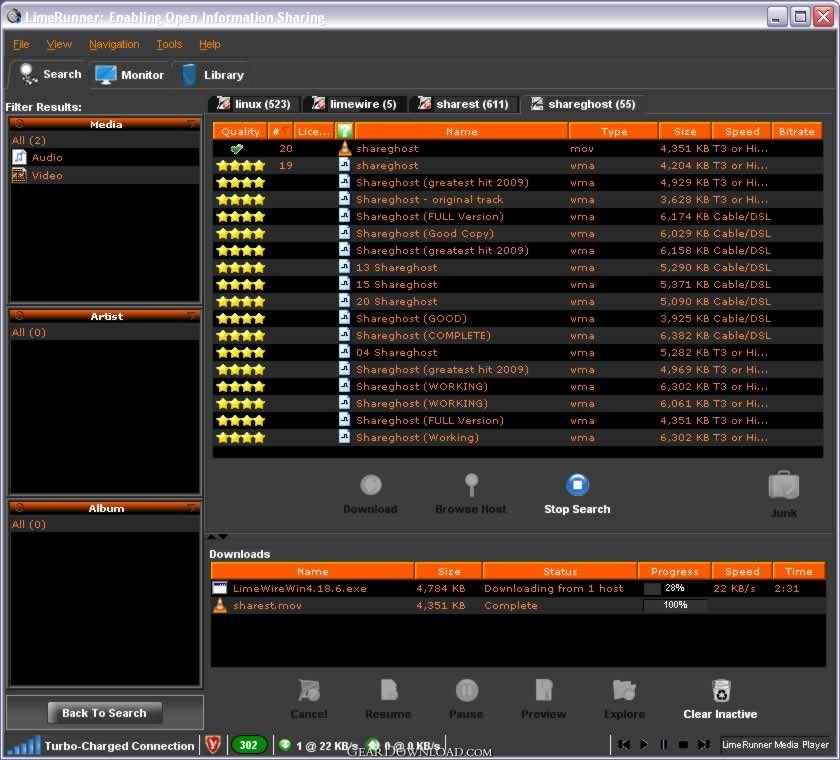Skip to previous track in media player
The width and height of the screenshot is (840, 760).
click(623, 744)
